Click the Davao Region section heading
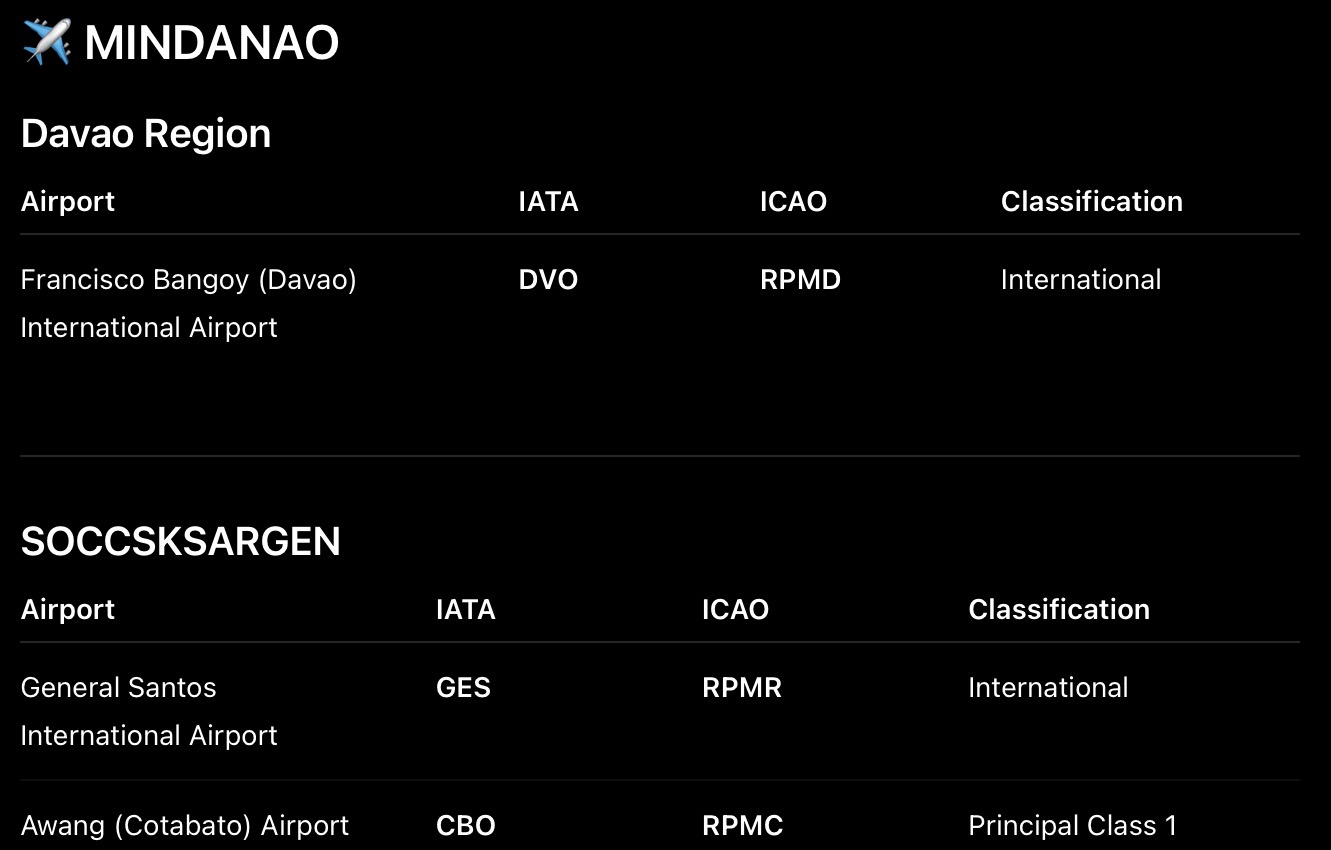1331x850 pixels. pyautogui.click(x=146, y=134)
